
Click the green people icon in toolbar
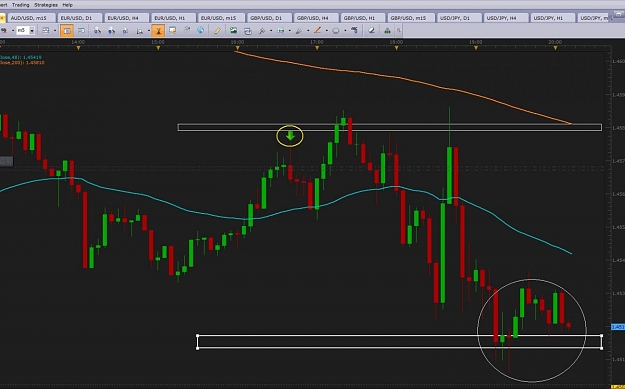387,30
